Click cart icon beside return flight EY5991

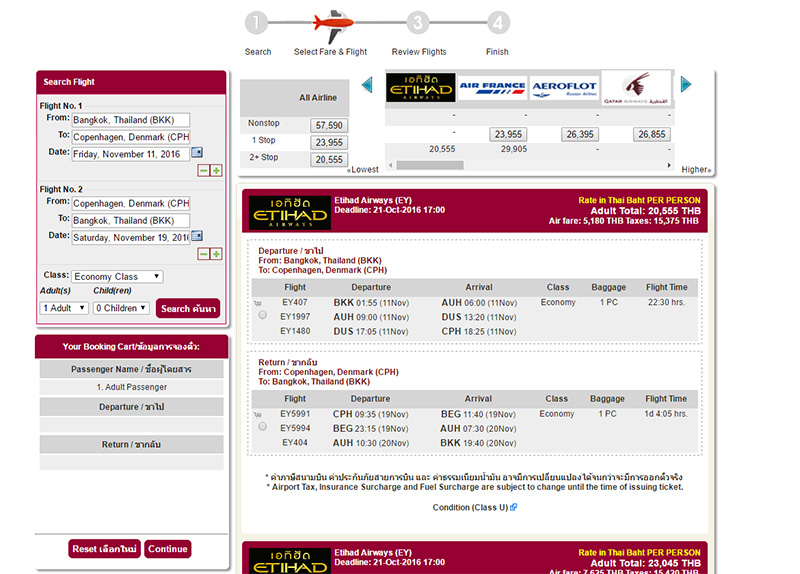258,415
